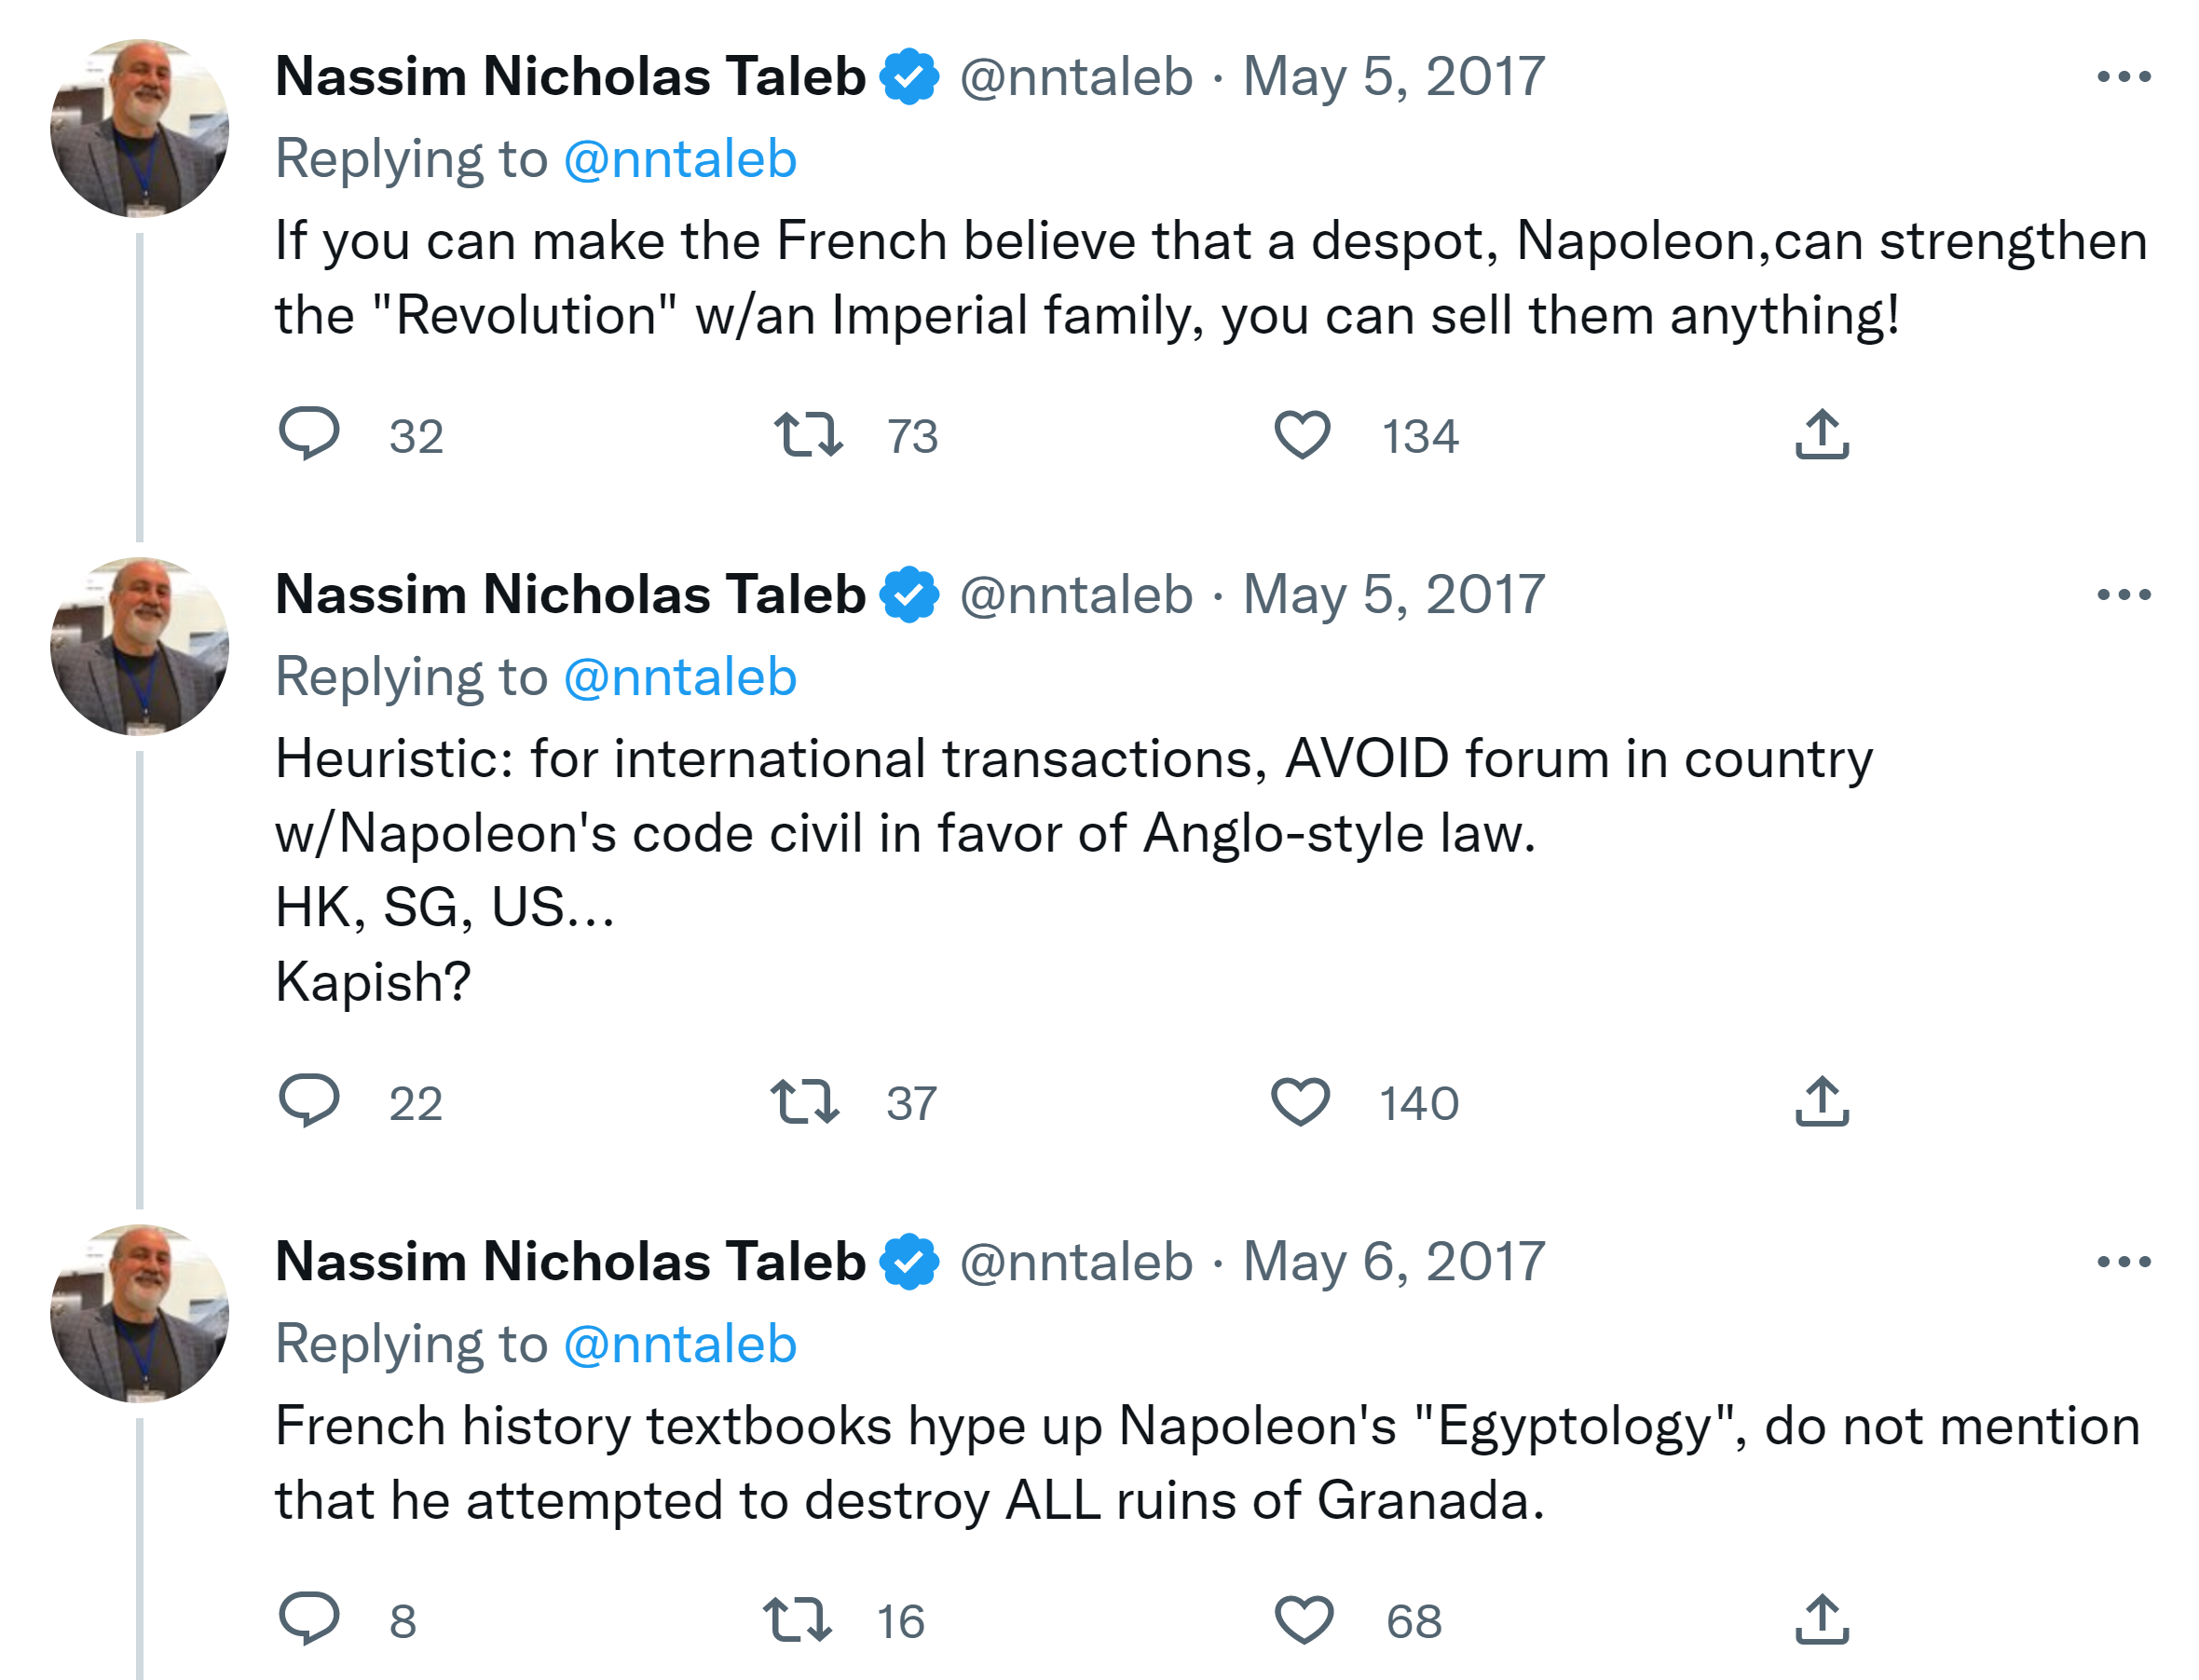Like the tweet with 68 likes
2199x1680 pixels.
[x=1303, y=1620]
